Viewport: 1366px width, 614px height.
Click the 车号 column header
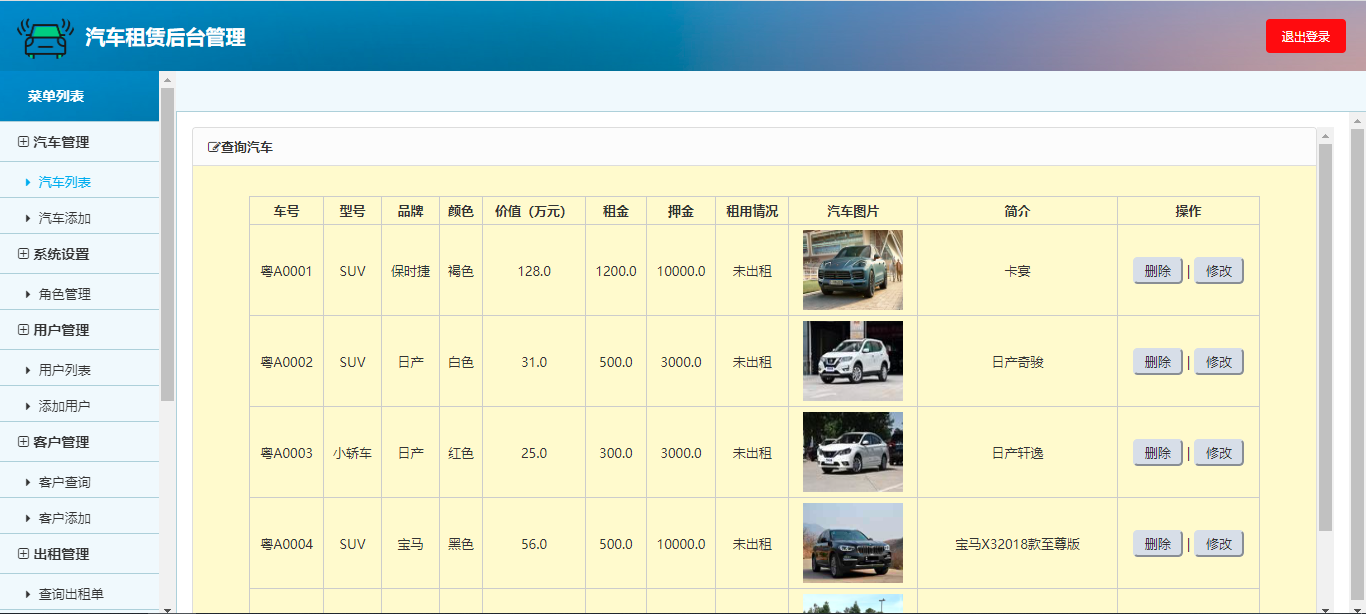coord(287,211)
